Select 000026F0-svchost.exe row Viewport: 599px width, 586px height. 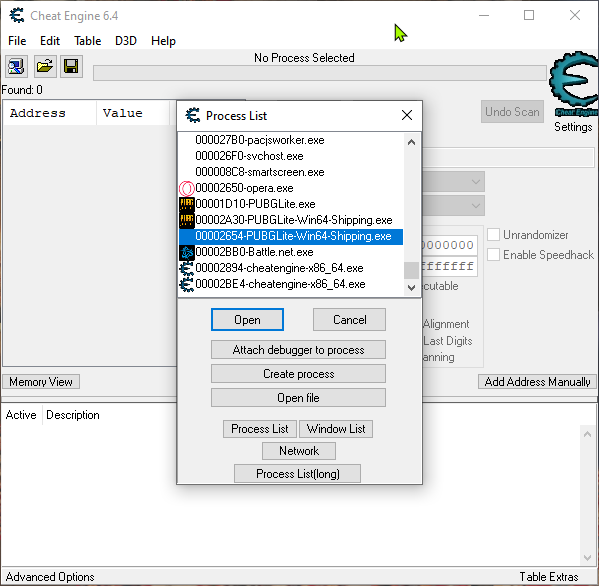291,156
